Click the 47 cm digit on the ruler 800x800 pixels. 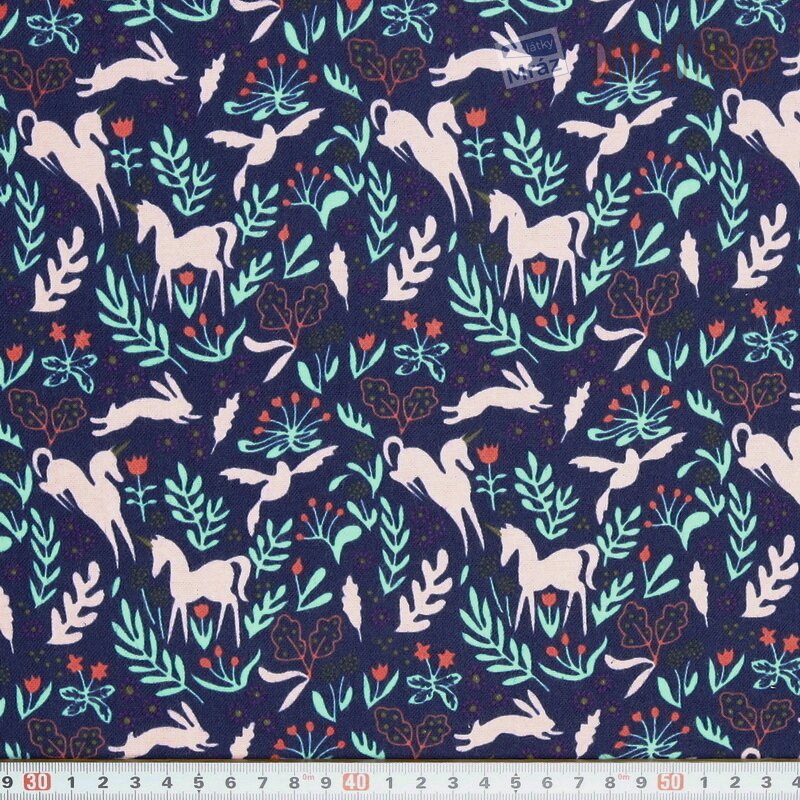pos(577,780)
